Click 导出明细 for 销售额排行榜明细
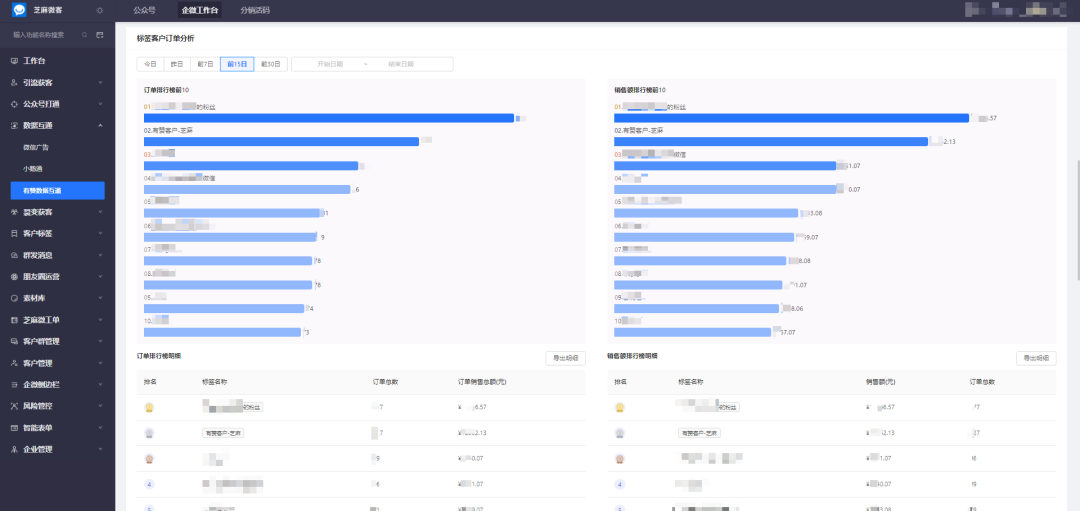 pos(1037,358)
